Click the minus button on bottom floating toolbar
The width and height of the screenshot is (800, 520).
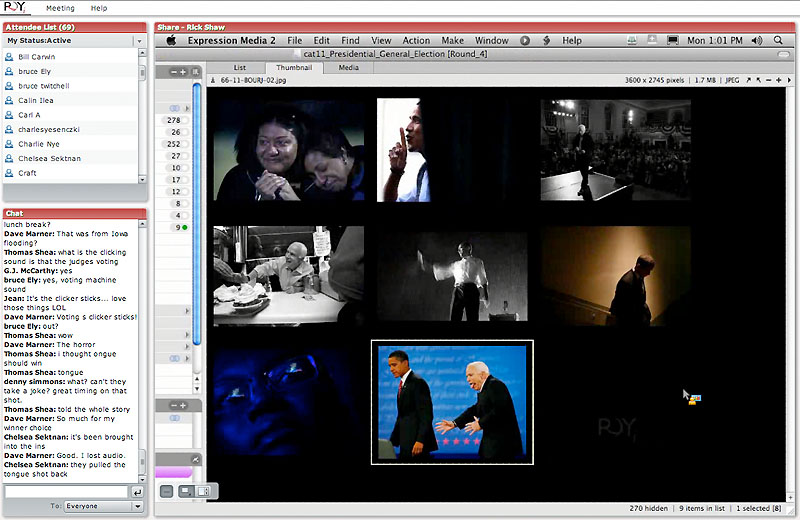click(166, 491)
